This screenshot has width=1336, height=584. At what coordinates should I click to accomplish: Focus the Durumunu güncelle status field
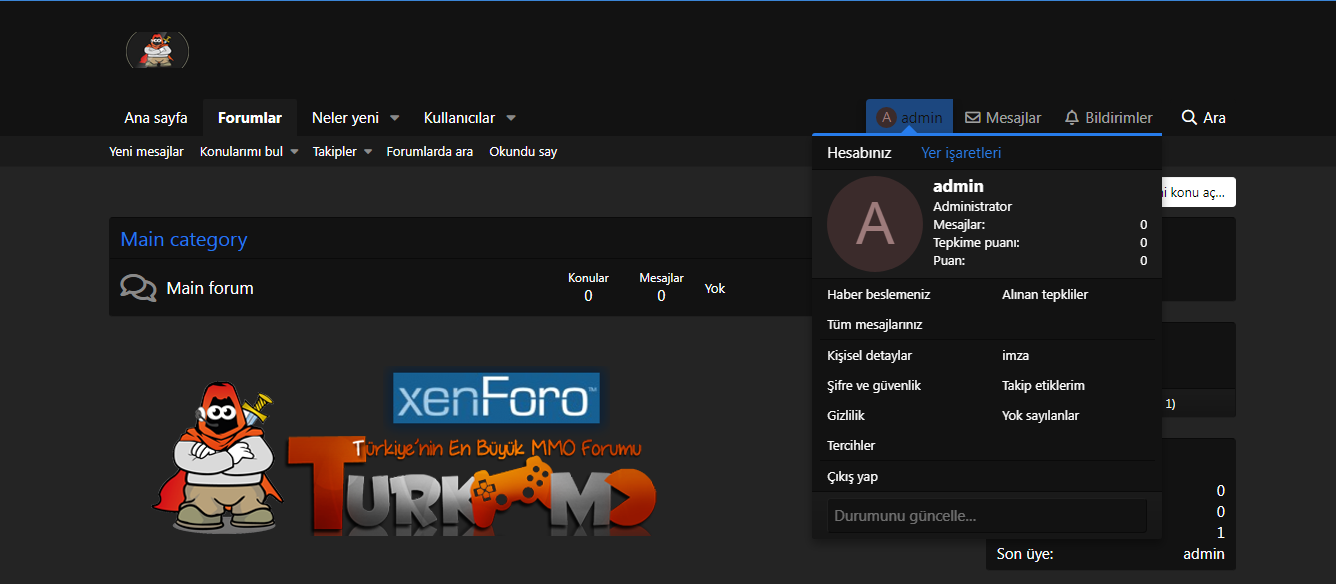987,516
